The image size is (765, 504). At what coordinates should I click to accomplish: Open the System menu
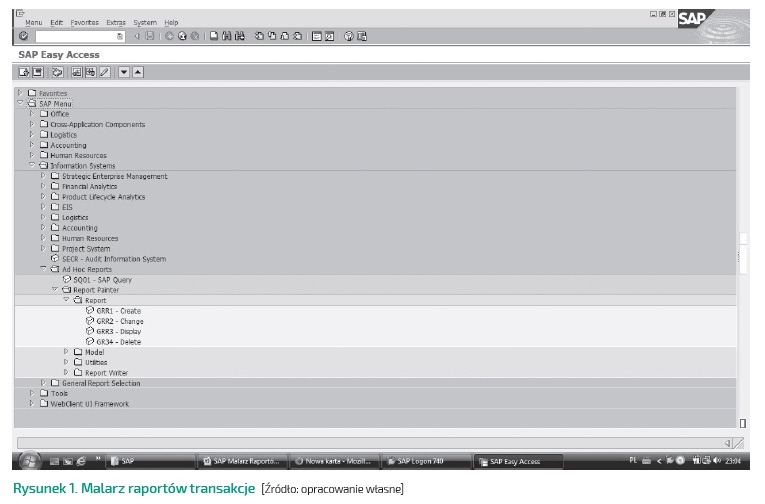tap(145, 22)
